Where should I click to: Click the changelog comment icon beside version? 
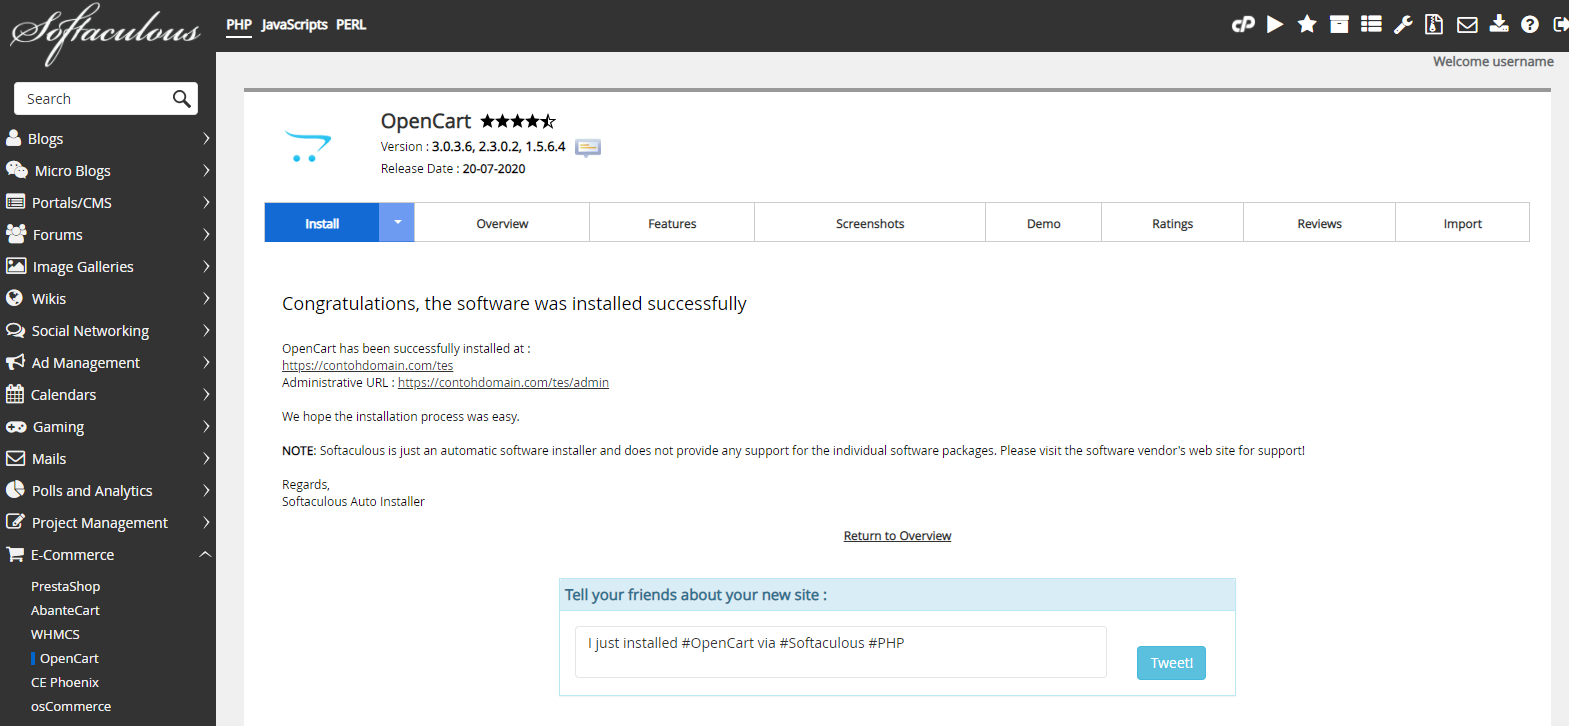pos(588,148)
